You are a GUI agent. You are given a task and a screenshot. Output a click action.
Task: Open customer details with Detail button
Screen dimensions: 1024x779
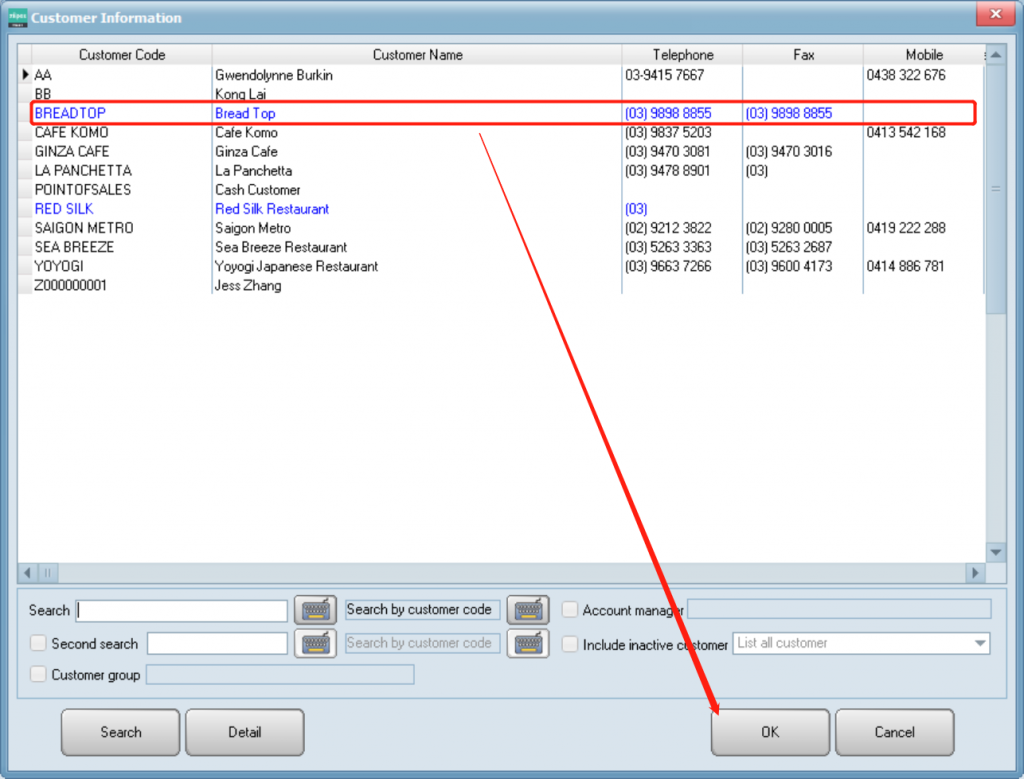point(244,732)
